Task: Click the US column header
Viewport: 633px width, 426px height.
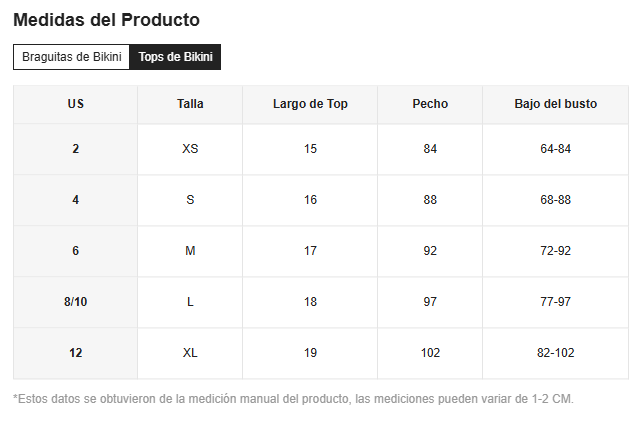Action: [x=75, y=104]
